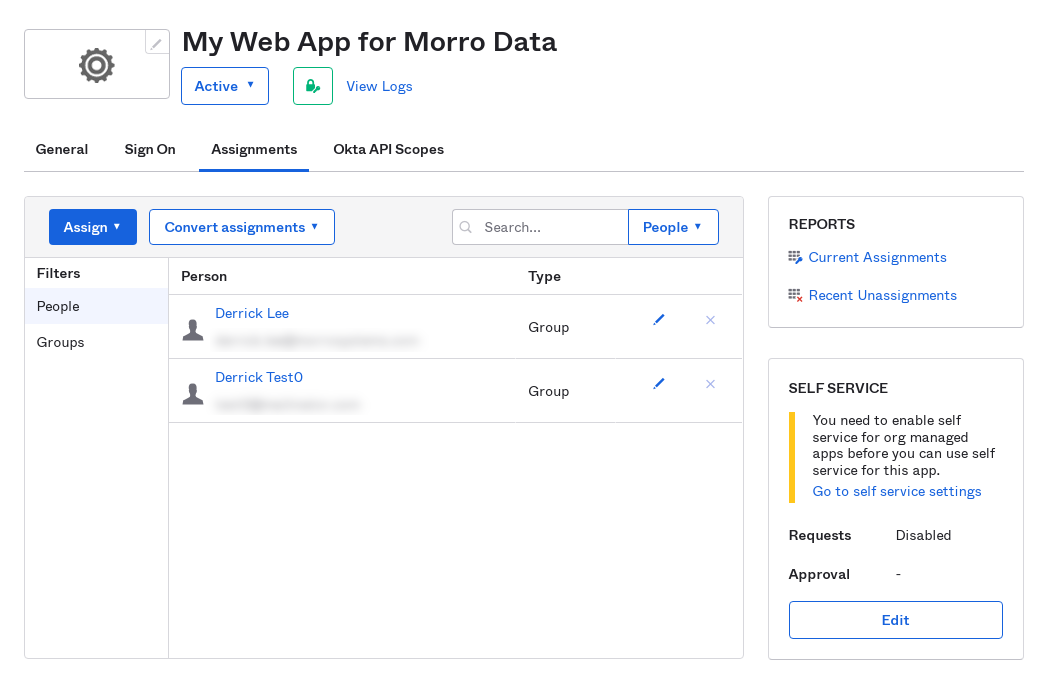
Task: Click the REPORTS heading
Action: (822, 224)
